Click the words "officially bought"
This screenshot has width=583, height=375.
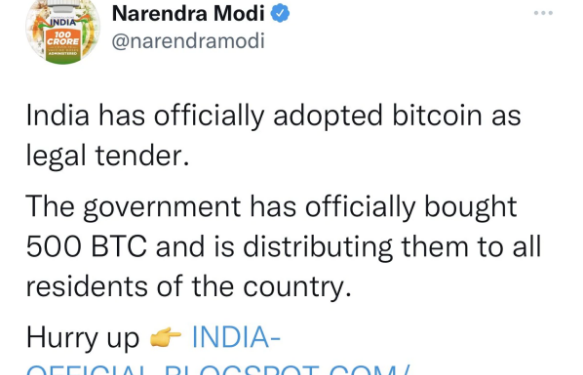coord(411,207)
